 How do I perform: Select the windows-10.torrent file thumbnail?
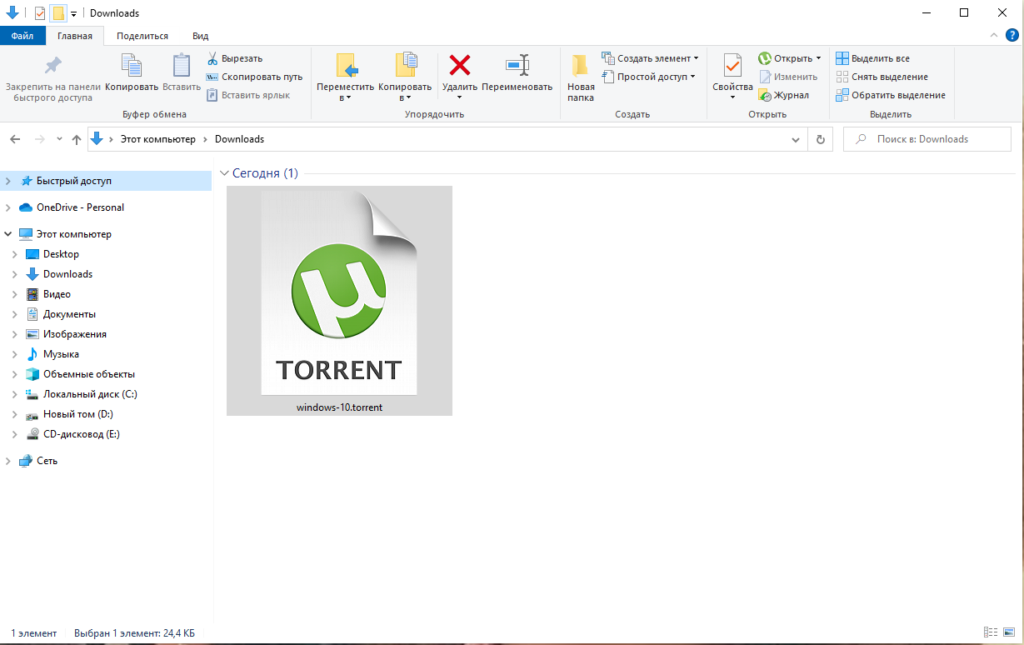(x=339, y=300)
